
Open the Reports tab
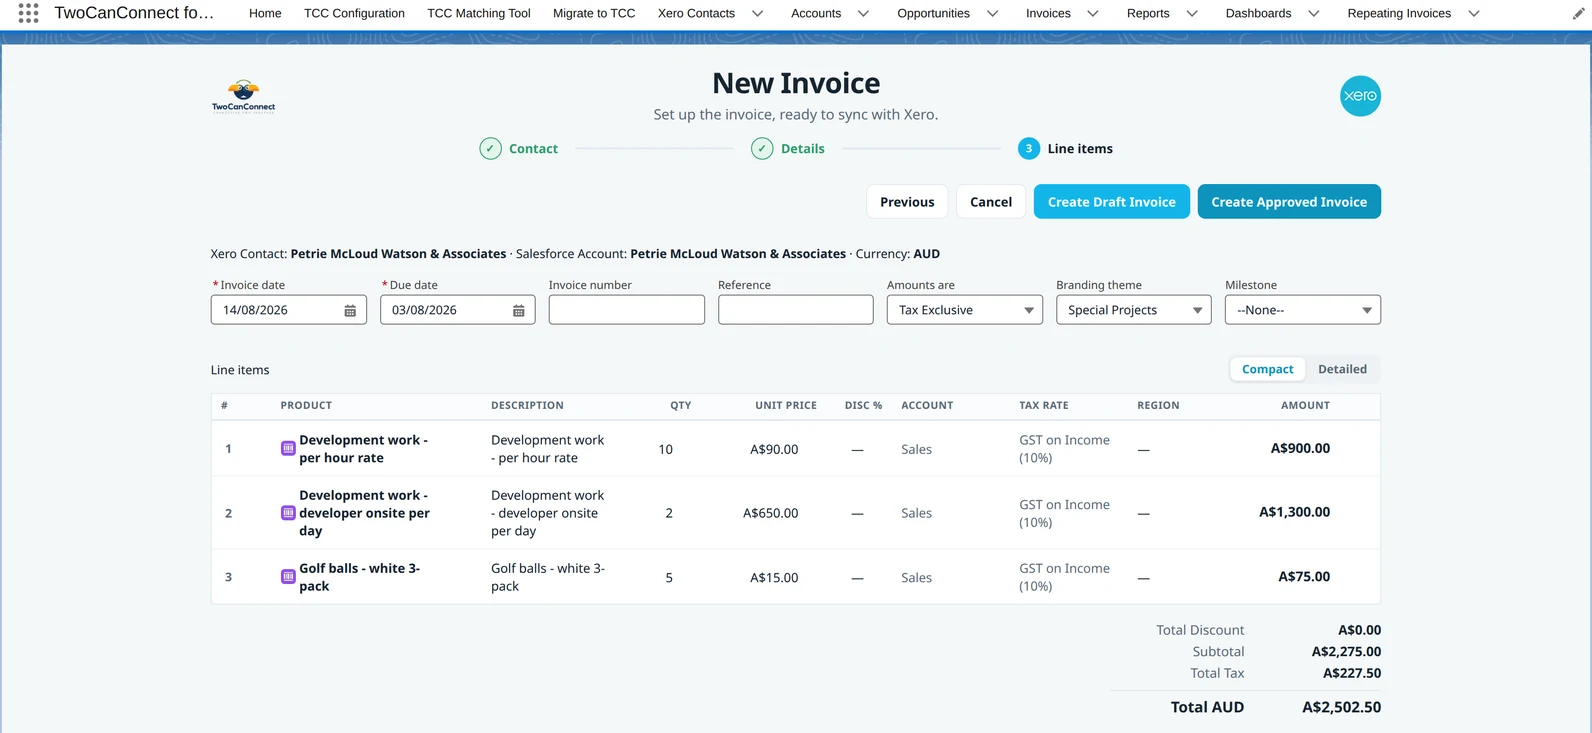1148,14
